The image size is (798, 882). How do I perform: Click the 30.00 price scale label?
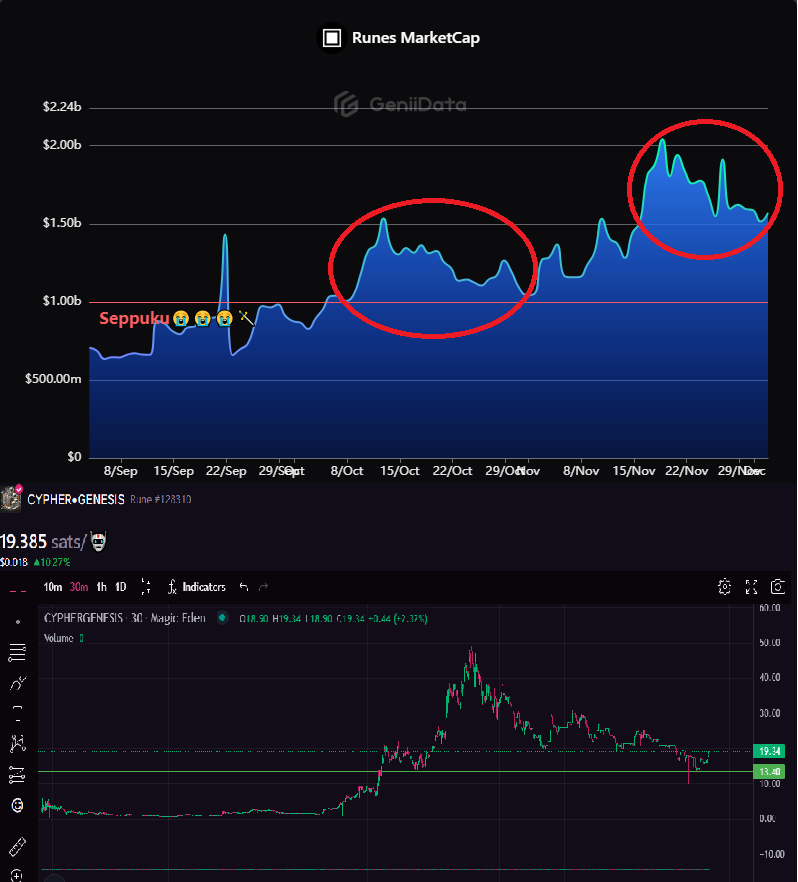click(x=769, y=713)
